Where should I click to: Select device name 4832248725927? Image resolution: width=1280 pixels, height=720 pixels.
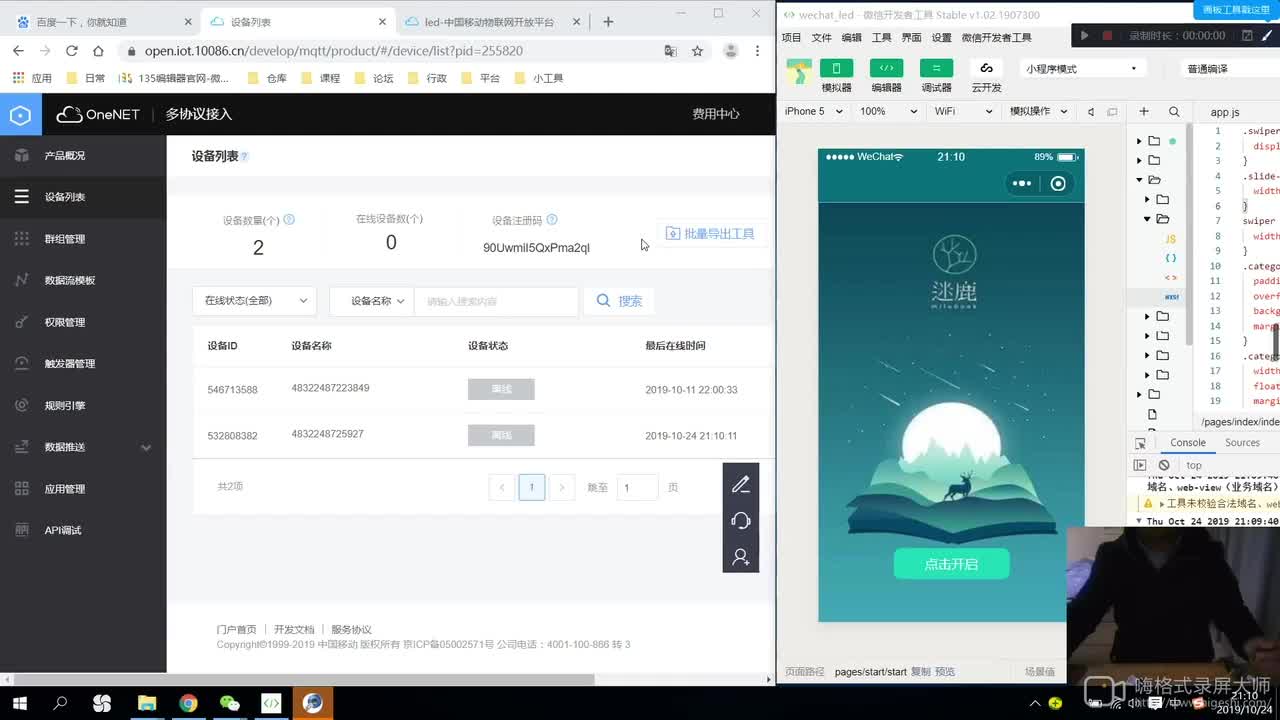(x=327, y=434)
